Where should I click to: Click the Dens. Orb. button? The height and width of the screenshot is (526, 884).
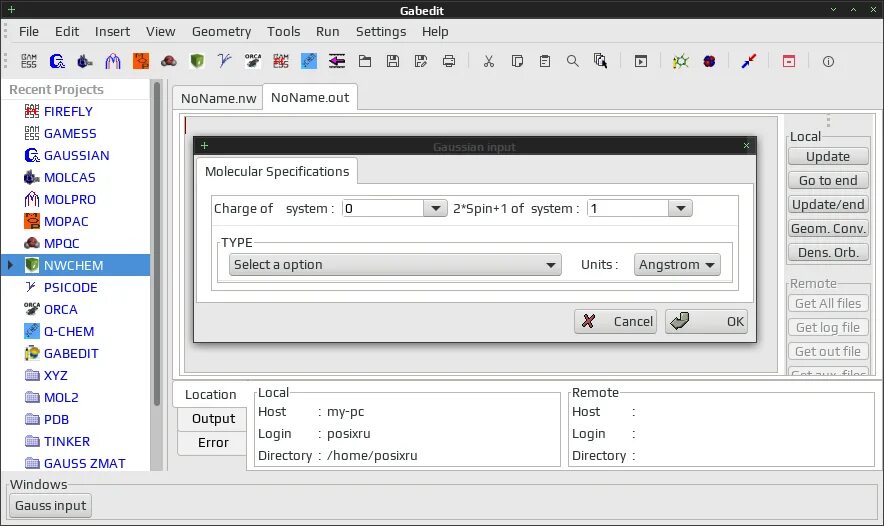coord(828,253)
